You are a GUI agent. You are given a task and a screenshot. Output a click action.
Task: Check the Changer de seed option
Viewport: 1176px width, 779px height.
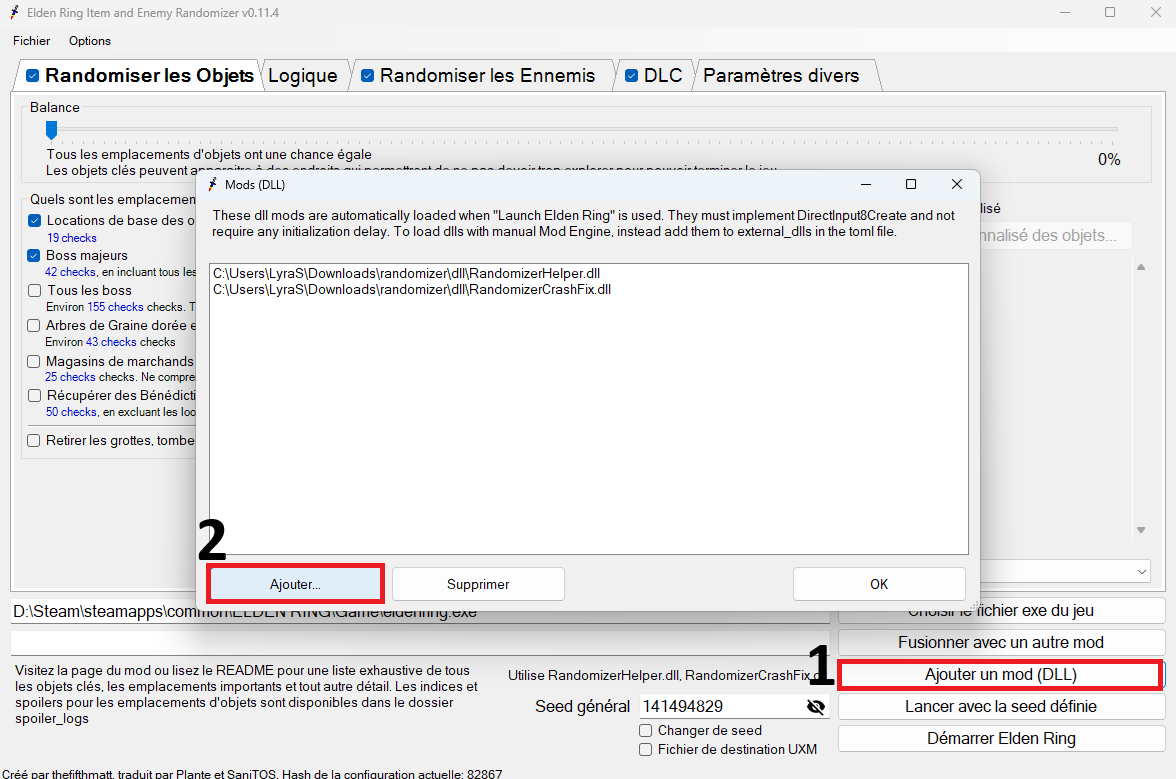tap(646, 730)
